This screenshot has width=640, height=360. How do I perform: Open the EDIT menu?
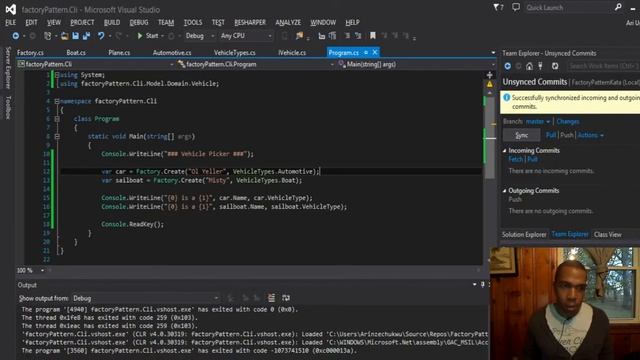[x=31, y=22]
